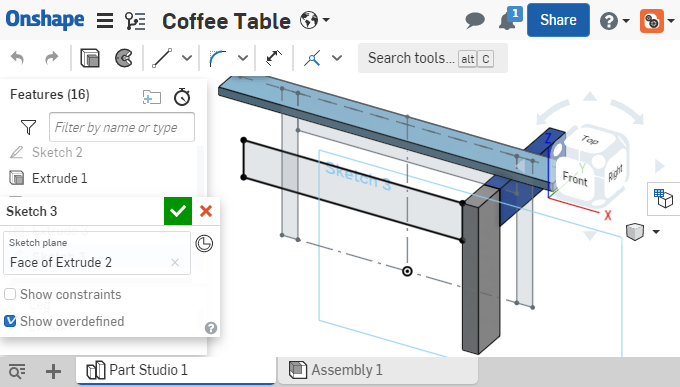
Task: Click the Share button
Action: 558,20
